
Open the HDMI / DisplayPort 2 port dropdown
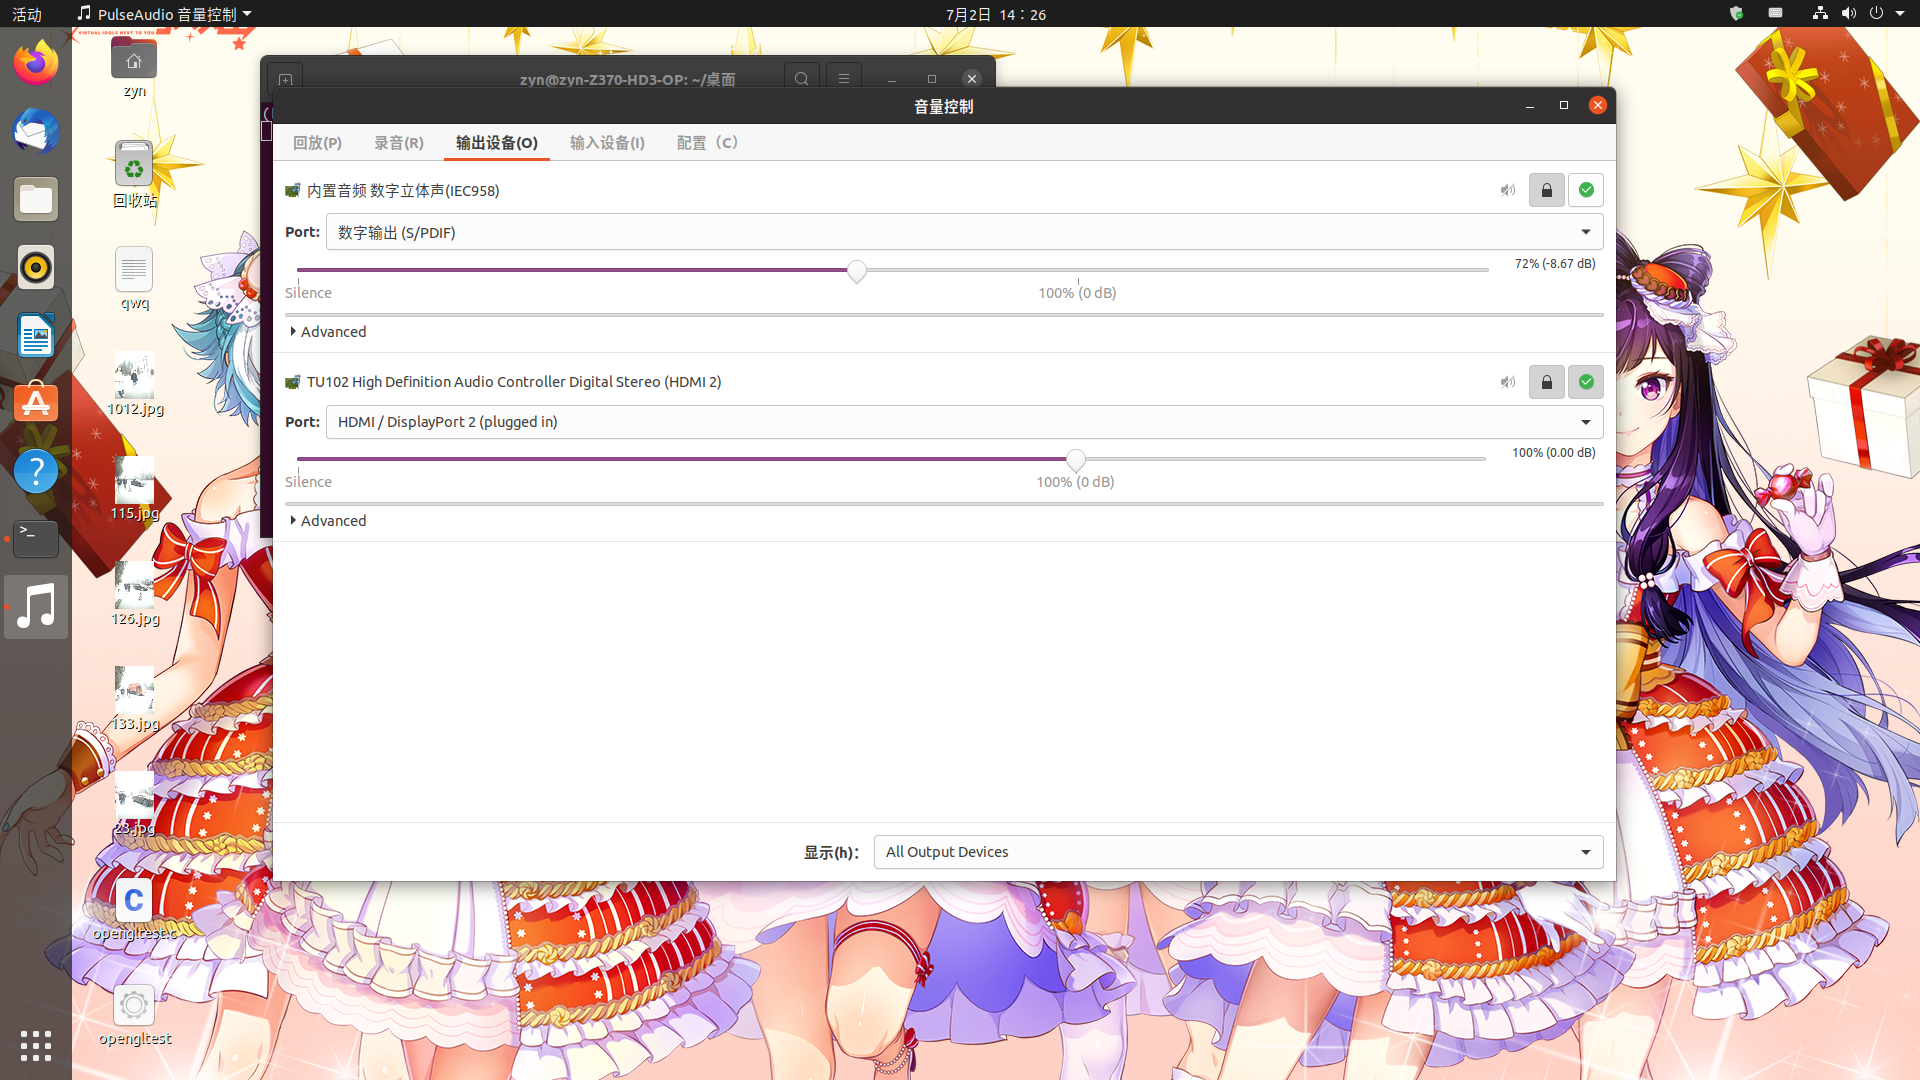point(964,422)
